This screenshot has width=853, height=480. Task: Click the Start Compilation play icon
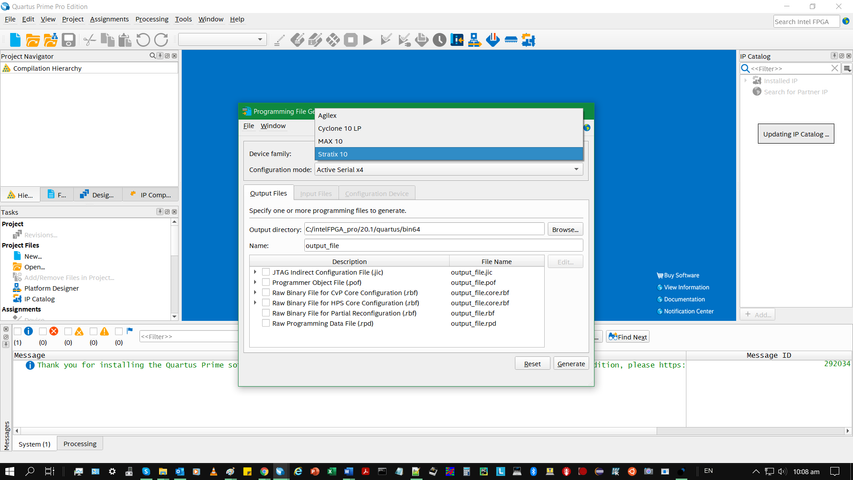368,40
